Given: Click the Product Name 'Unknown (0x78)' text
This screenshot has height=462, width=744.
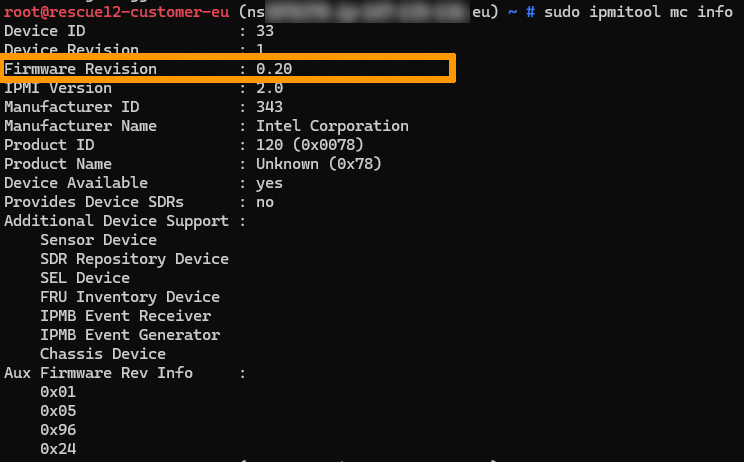Looking at the screenshot, I should pos(319,164).
